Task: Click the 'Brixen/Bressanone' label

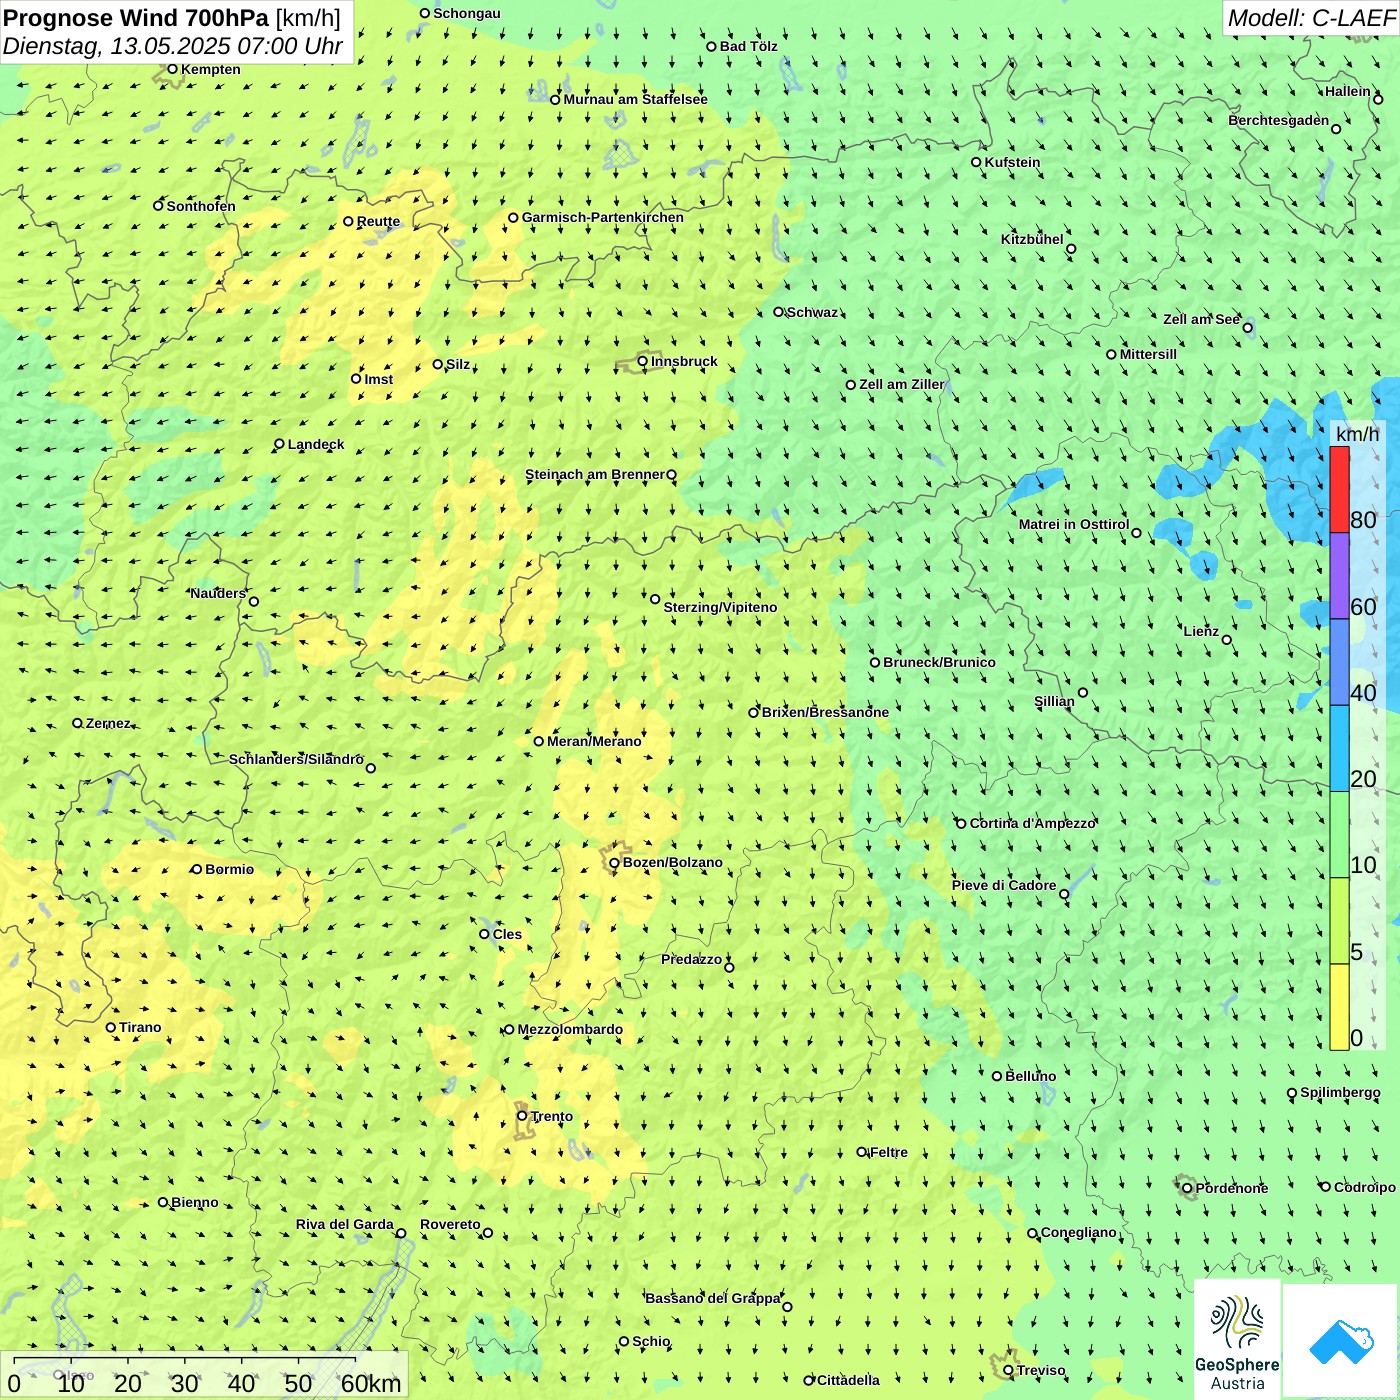Action: tap(825, 712)
